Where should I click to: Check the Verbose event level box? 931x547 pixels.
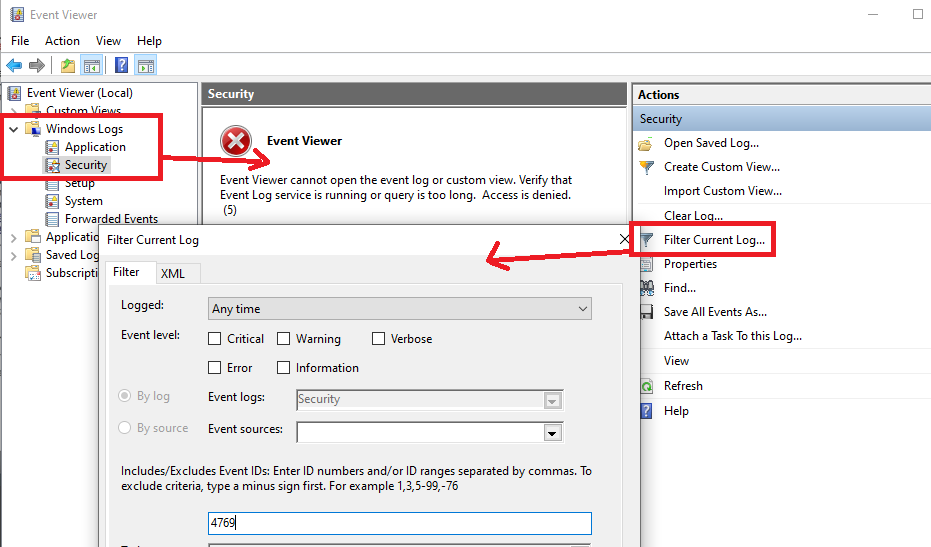pos(378,339)
